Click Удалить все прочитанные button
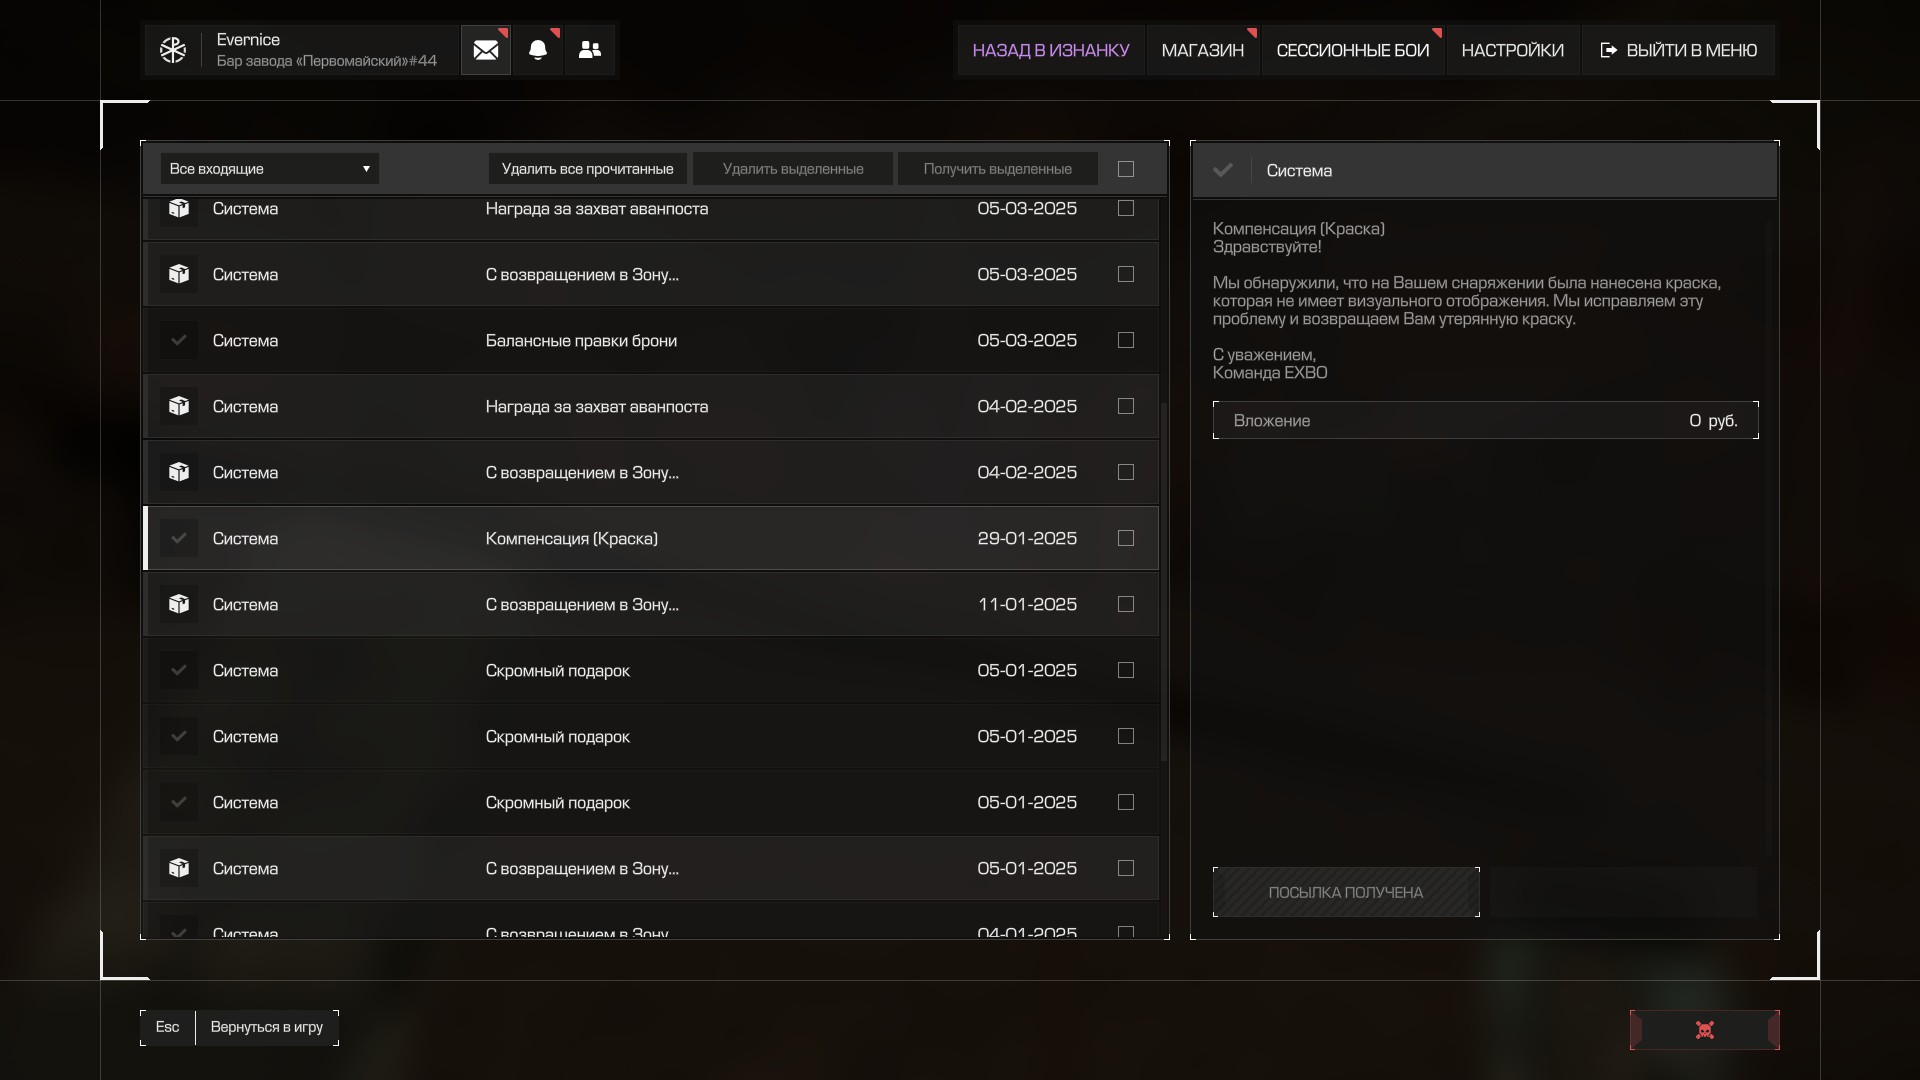The width and height of the screenshot is (1920, 1080). click(x=587, y=169)
